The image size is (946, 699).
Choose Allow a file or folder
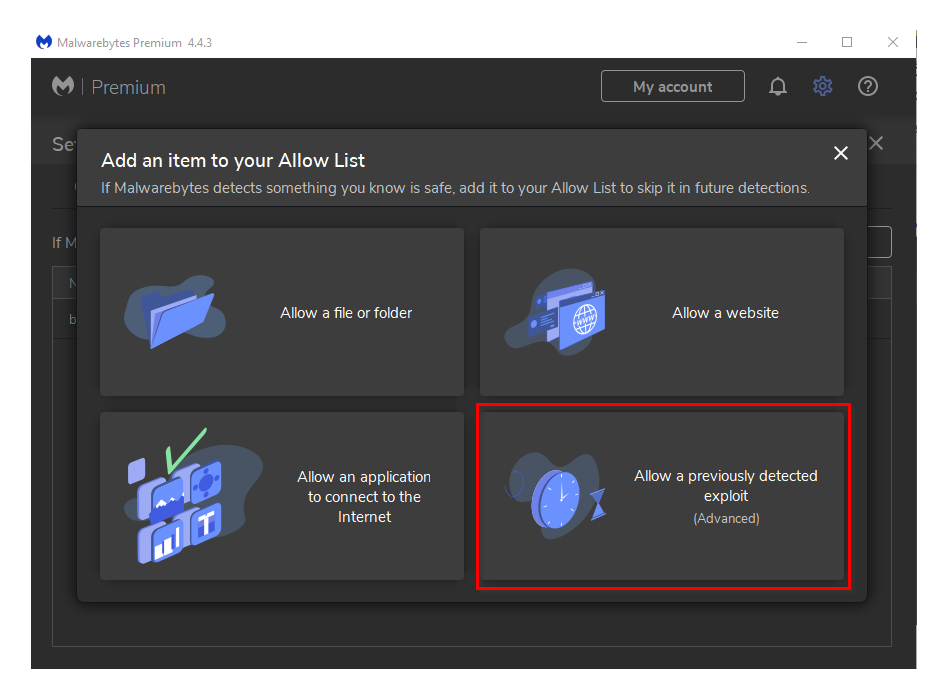click(282, 312)
